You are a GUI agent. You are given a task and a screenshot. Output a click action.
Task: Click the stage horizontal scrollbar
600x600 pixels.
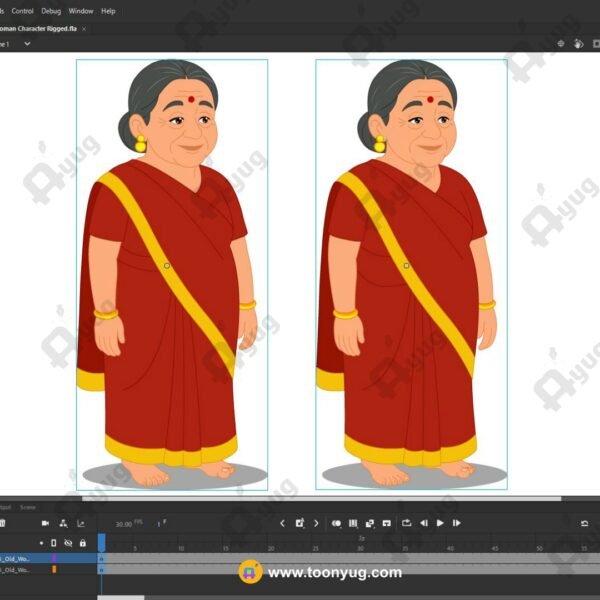[x=321, y=499]
